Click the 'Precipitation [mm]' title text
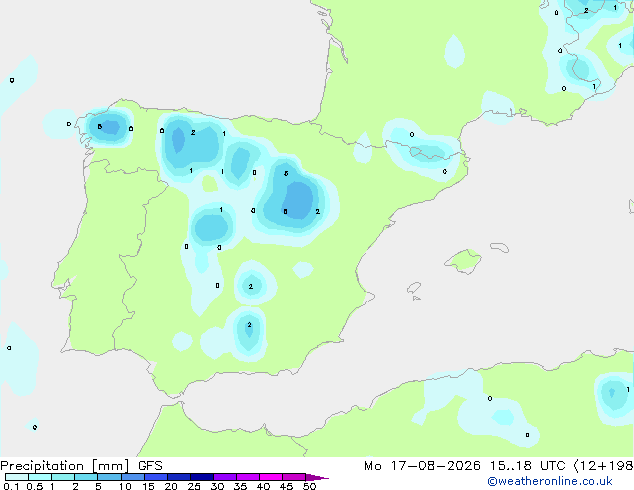Screen dimensions: 634x490 click(64, 466)
